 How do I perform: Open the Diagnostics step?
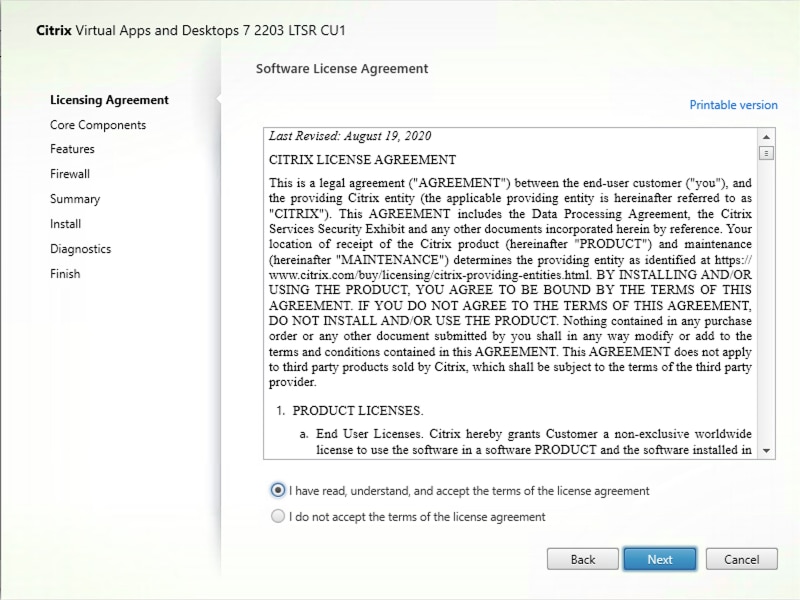[80, 248]
